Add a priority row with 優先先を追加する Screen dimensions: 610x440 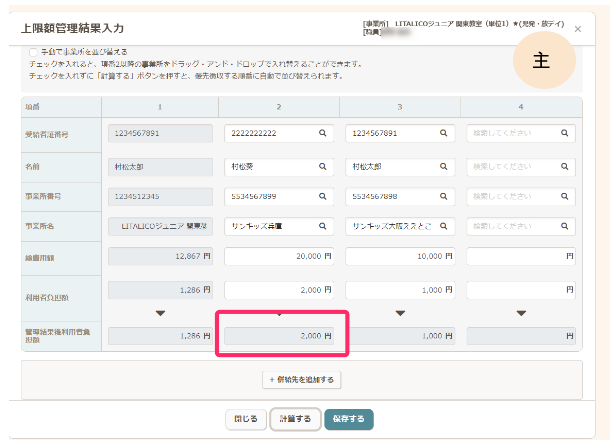coord(301,380)
